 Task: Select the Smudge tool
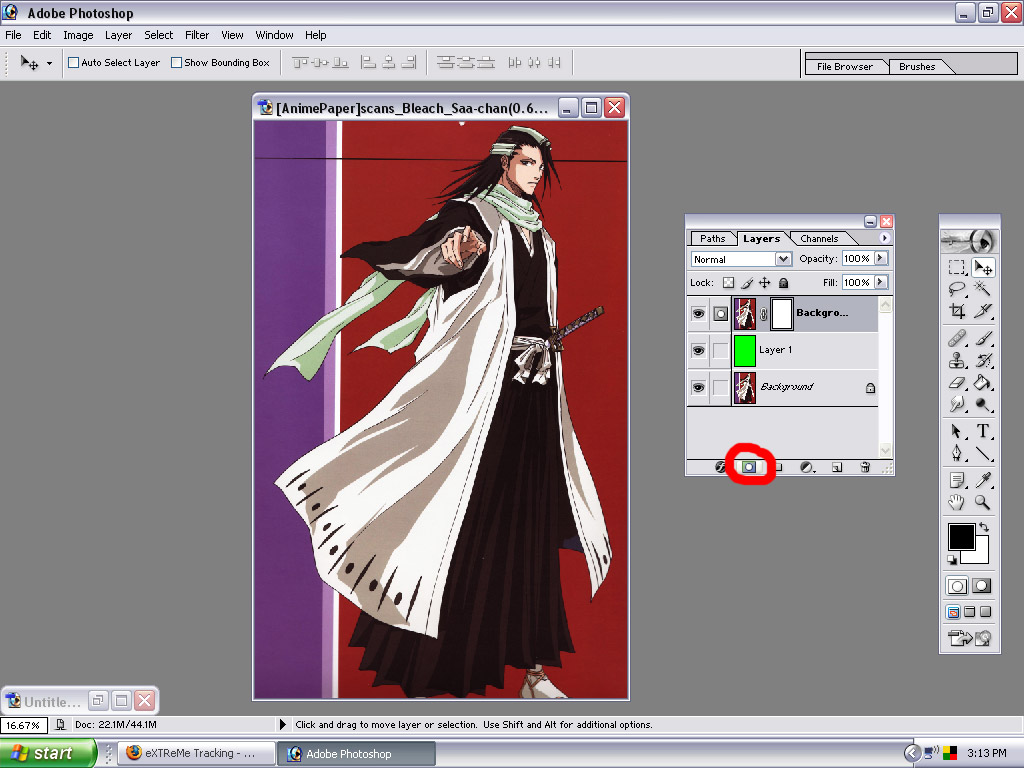pyautogui.click(x=957, y=404)
